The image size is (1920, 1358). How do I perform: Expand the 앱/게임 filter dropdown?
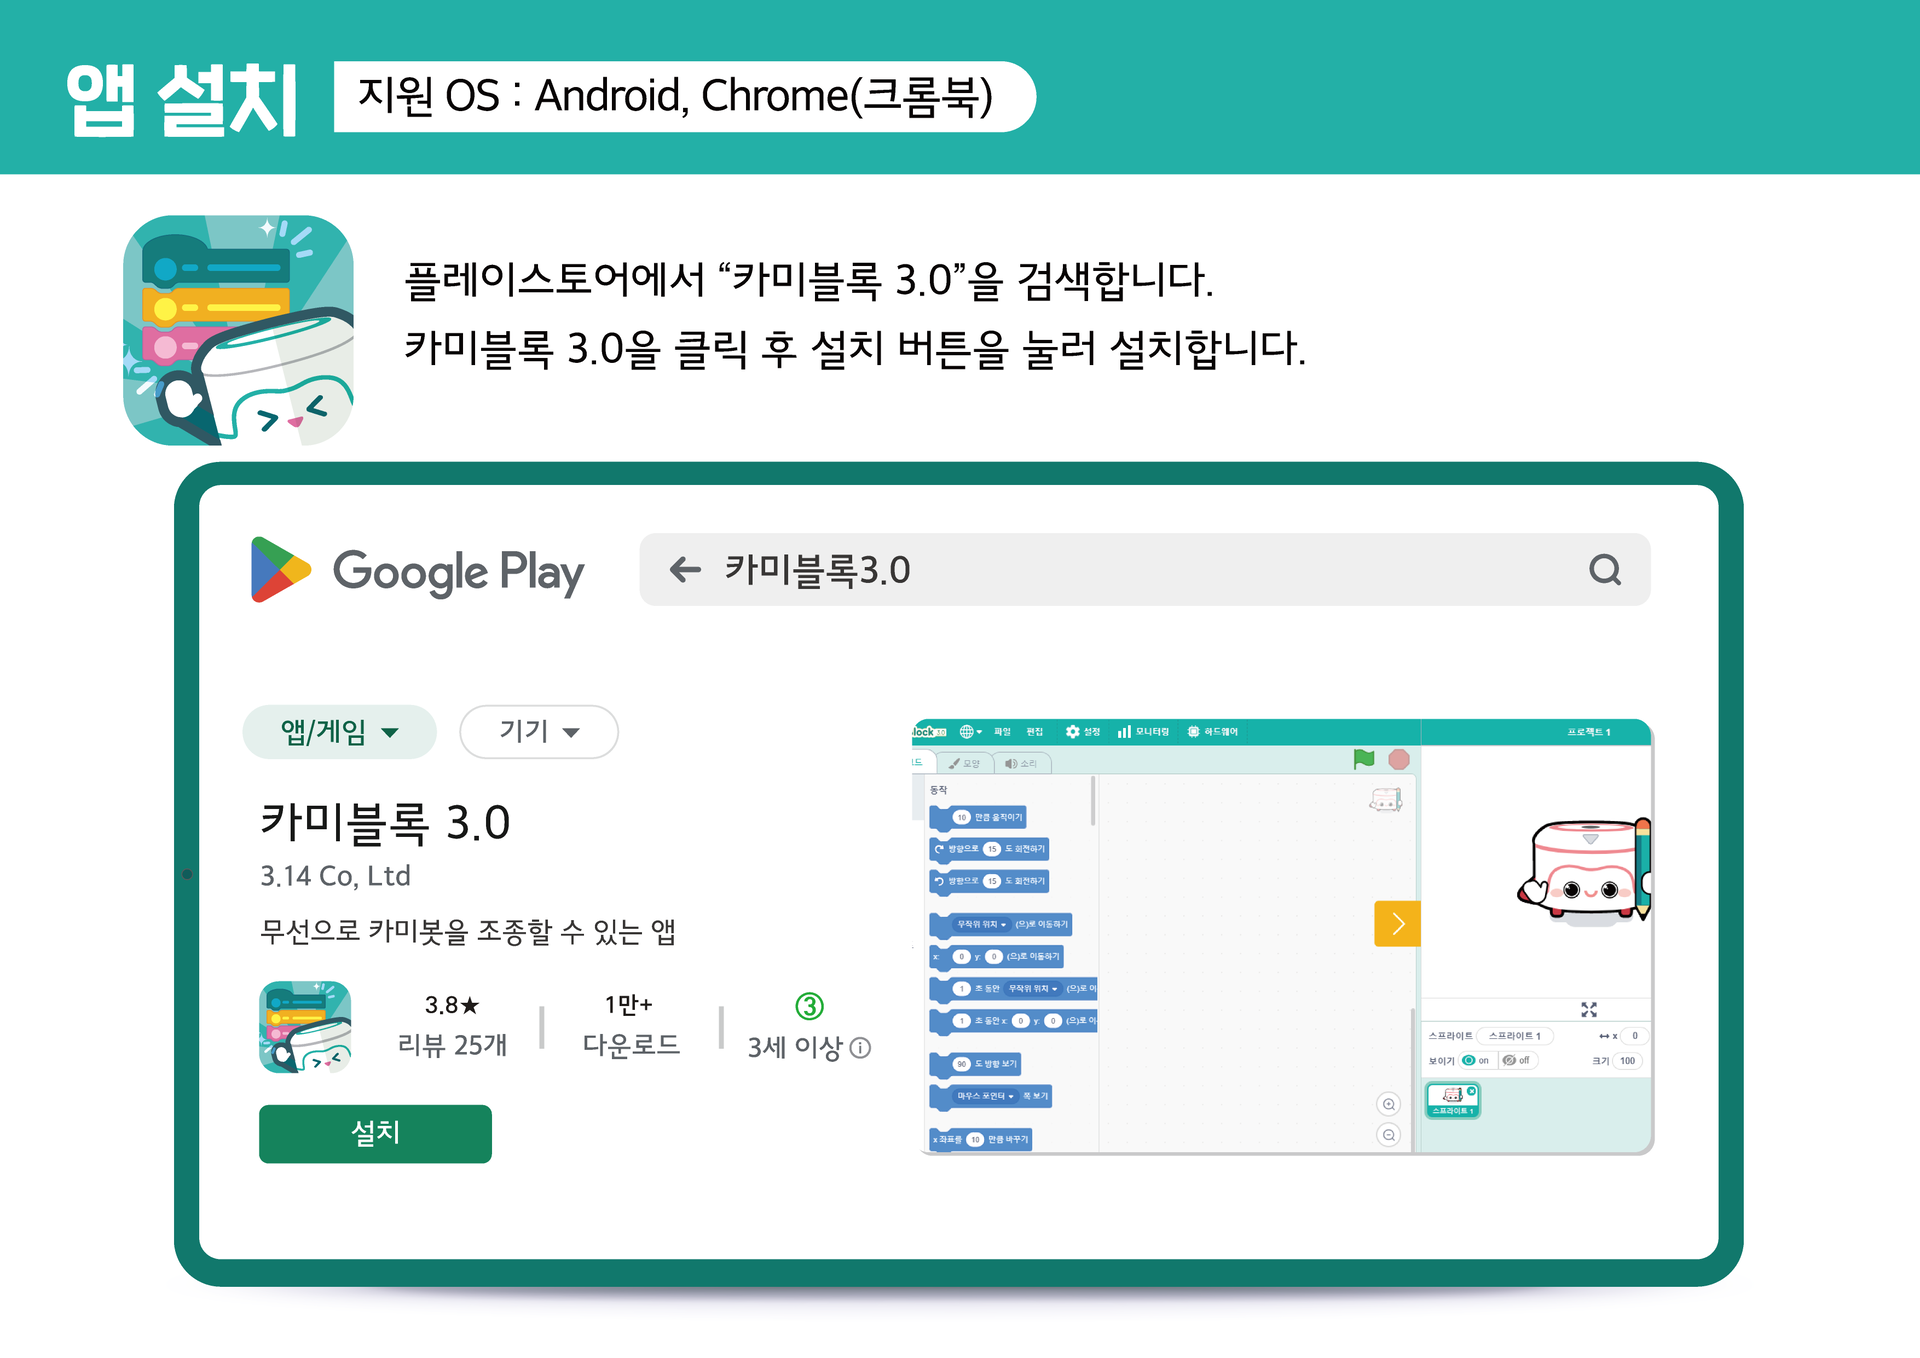pyautogui.click(x=339, y=732)
